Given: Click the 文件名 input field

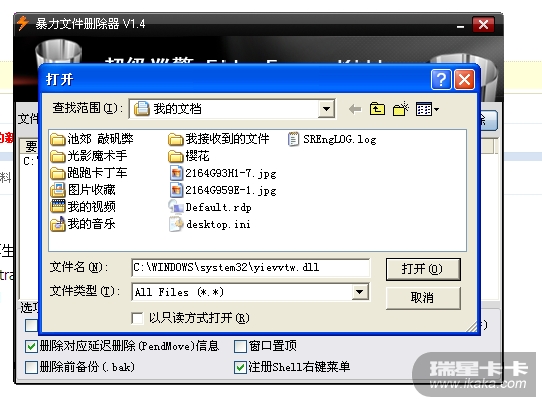Looking at the screenshot, I should click(251, 268).
